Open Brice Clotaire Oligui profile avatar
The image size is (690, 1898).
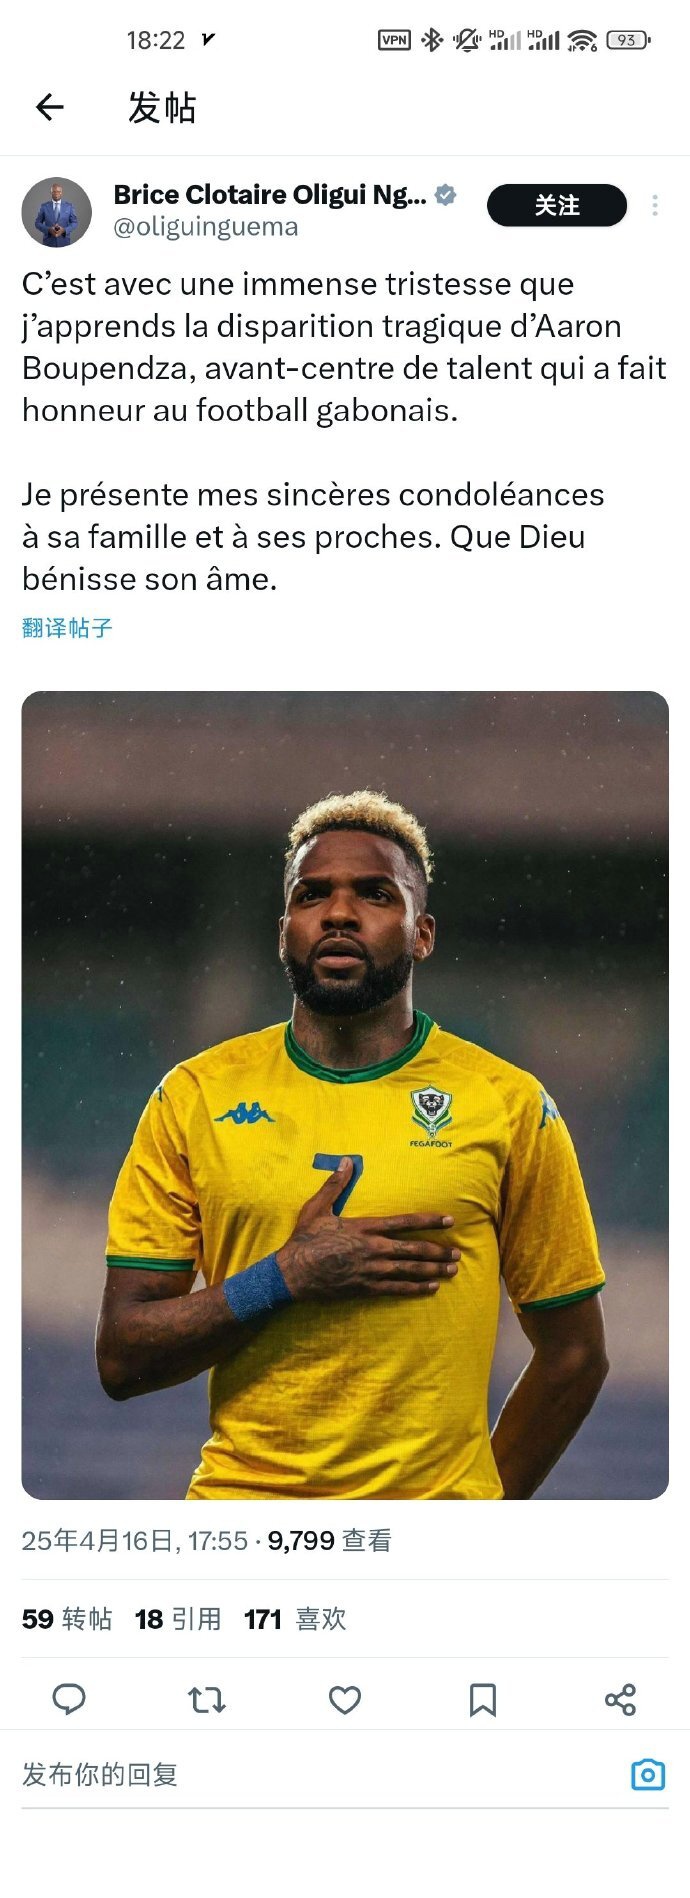click(57, 212)
